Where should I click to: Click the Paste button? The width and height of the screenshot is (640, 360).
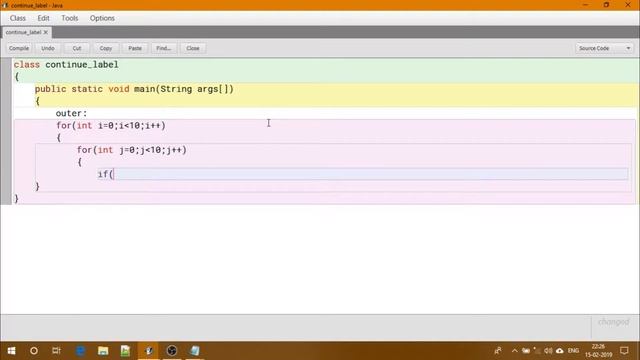135,48
